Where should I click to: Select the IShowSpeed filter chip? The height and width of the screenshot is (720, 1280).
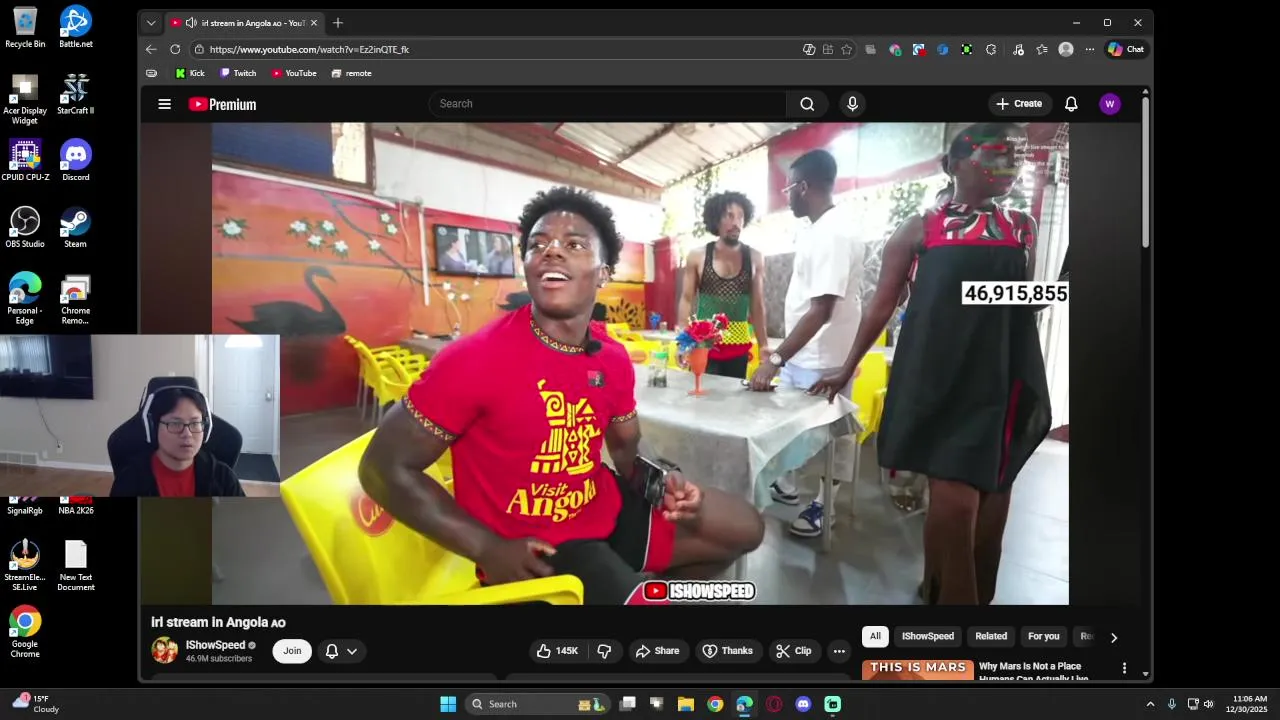tap(928, 636)
